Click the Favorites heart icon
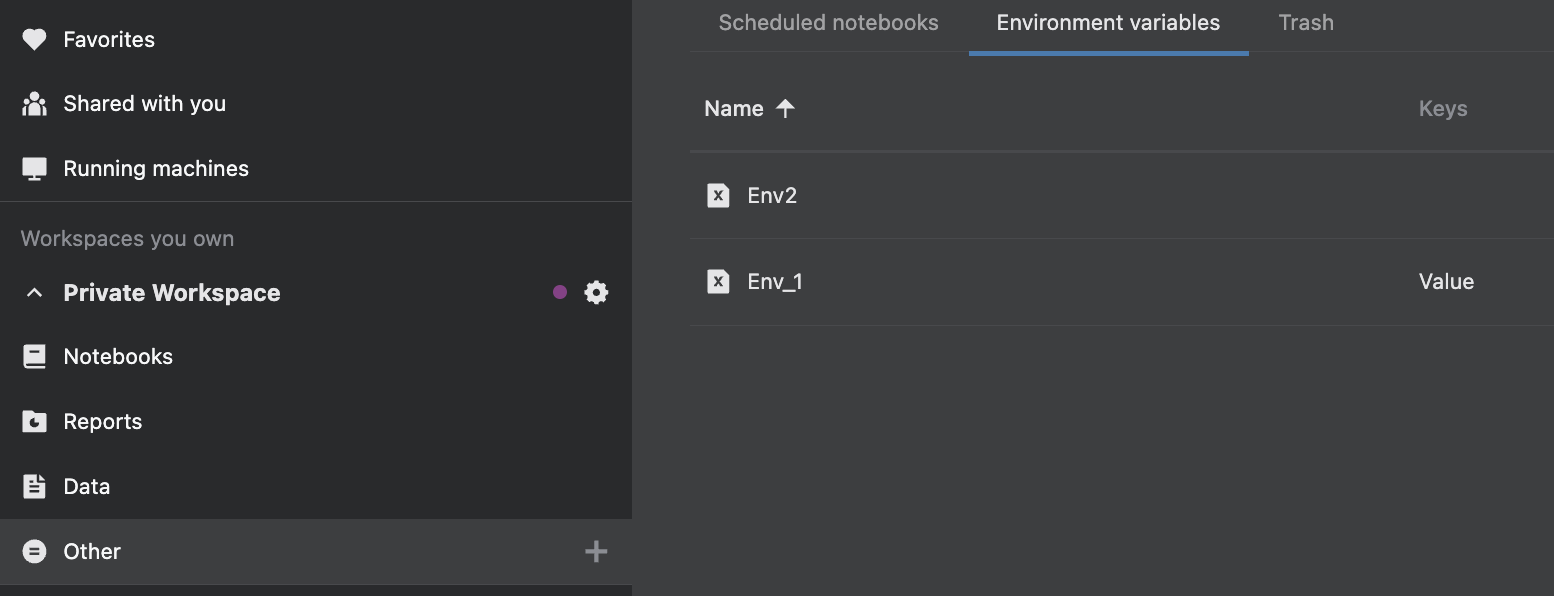This screenshot has height=596, width=1554. click(35, 39)
